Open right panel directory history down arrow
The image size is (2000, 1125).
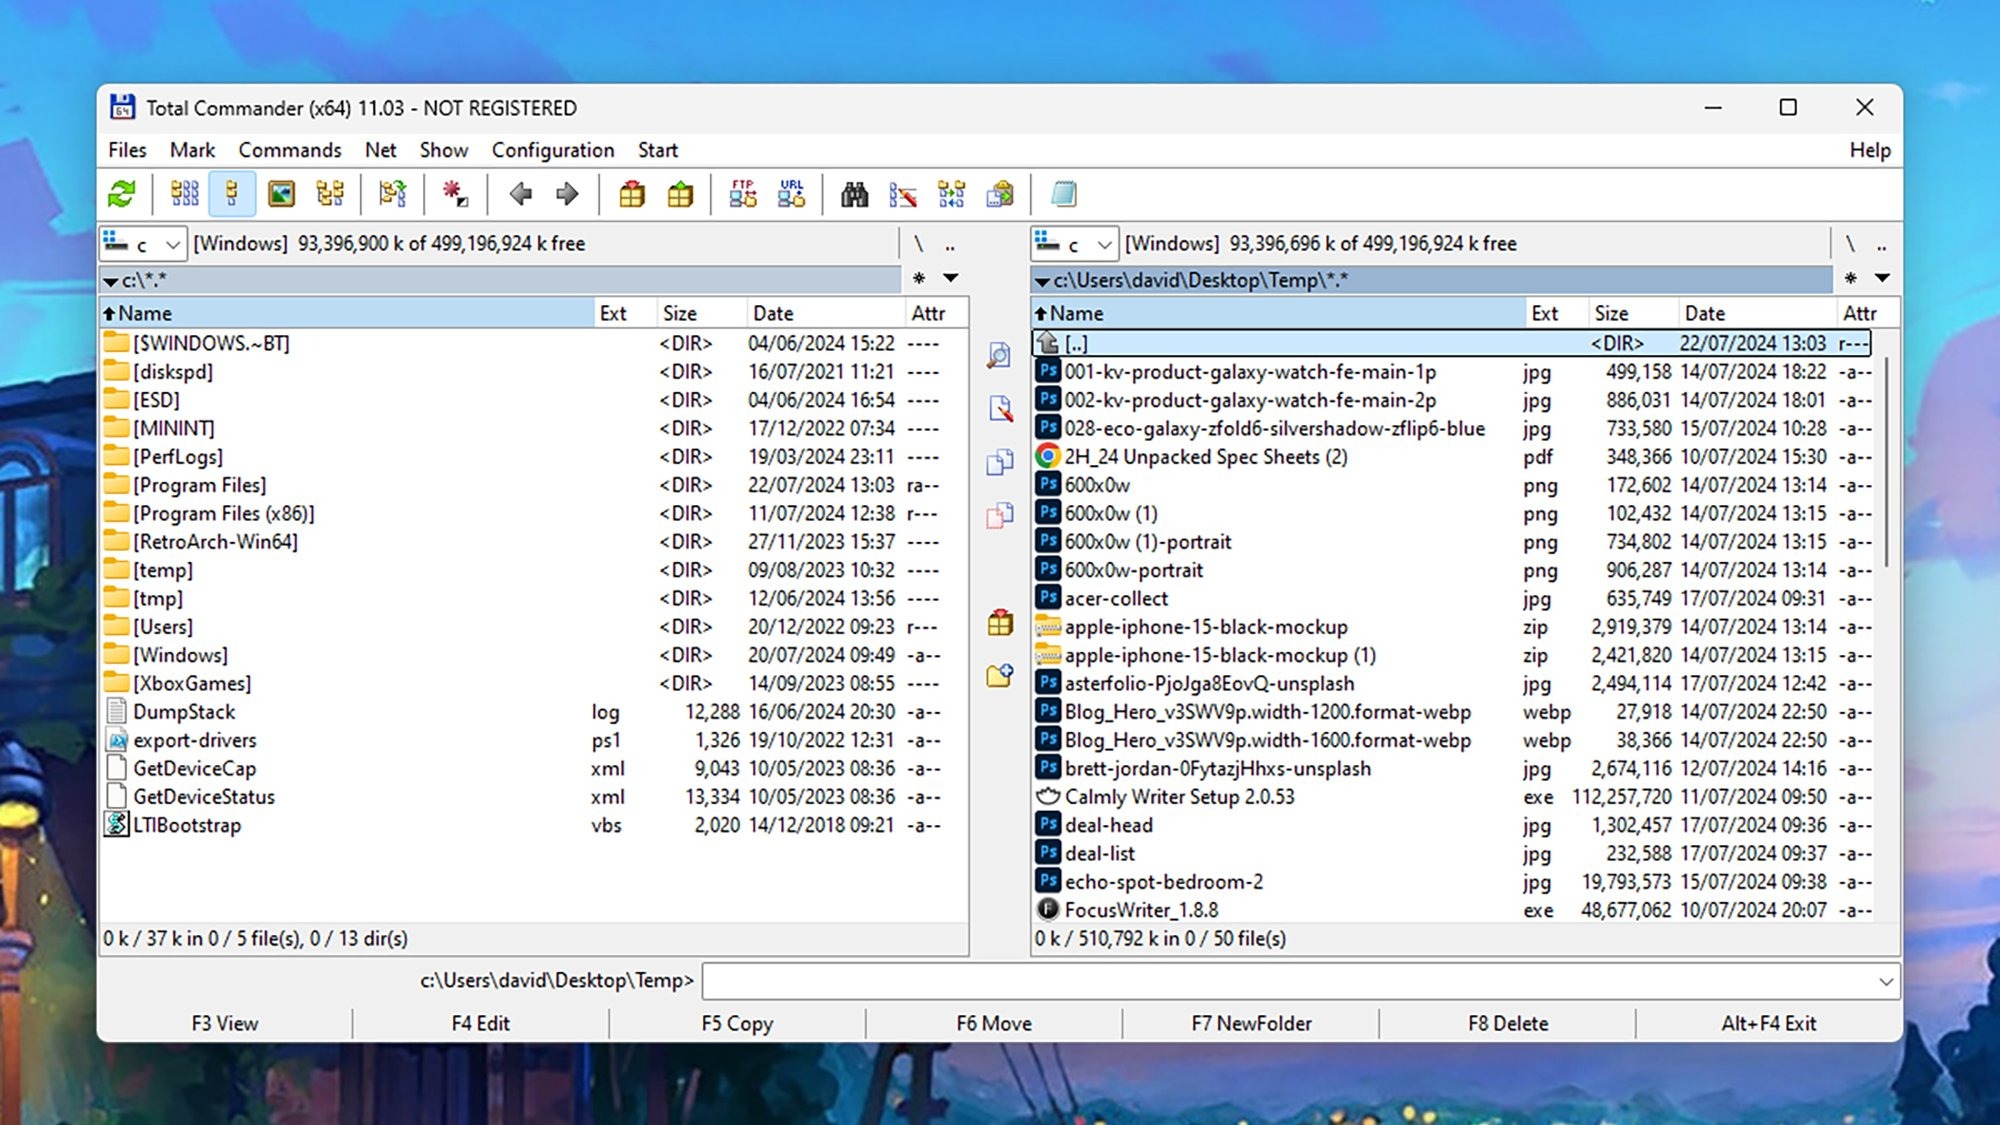[x=1882, y=278]
